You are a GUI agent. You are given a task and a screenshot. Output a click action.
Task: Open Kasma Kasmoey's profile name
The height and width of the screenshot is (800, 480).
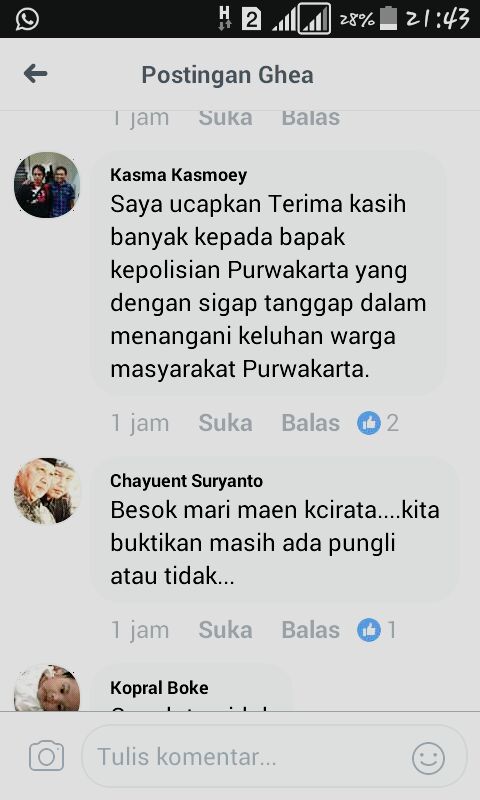[179, 175]
